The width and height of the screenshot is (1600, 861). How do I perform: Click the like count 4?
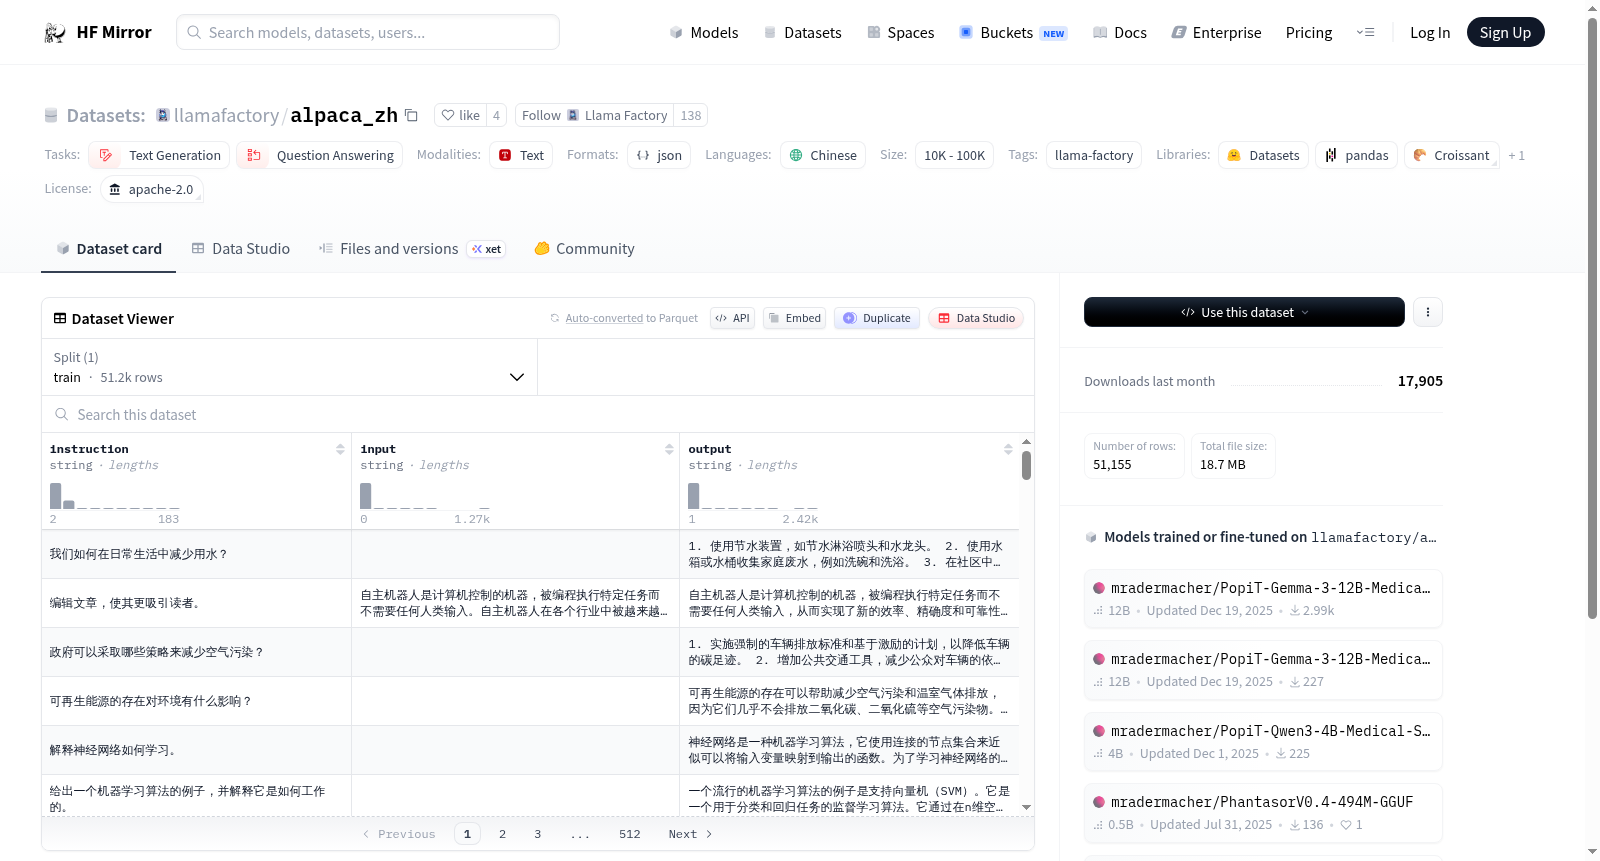click(496, 115)
